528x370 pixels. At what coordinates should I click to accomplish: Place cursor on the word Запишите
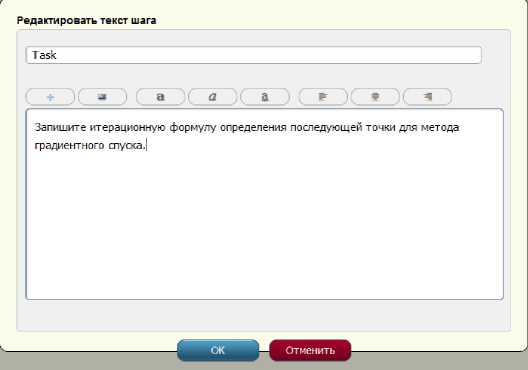coord(60,128)
